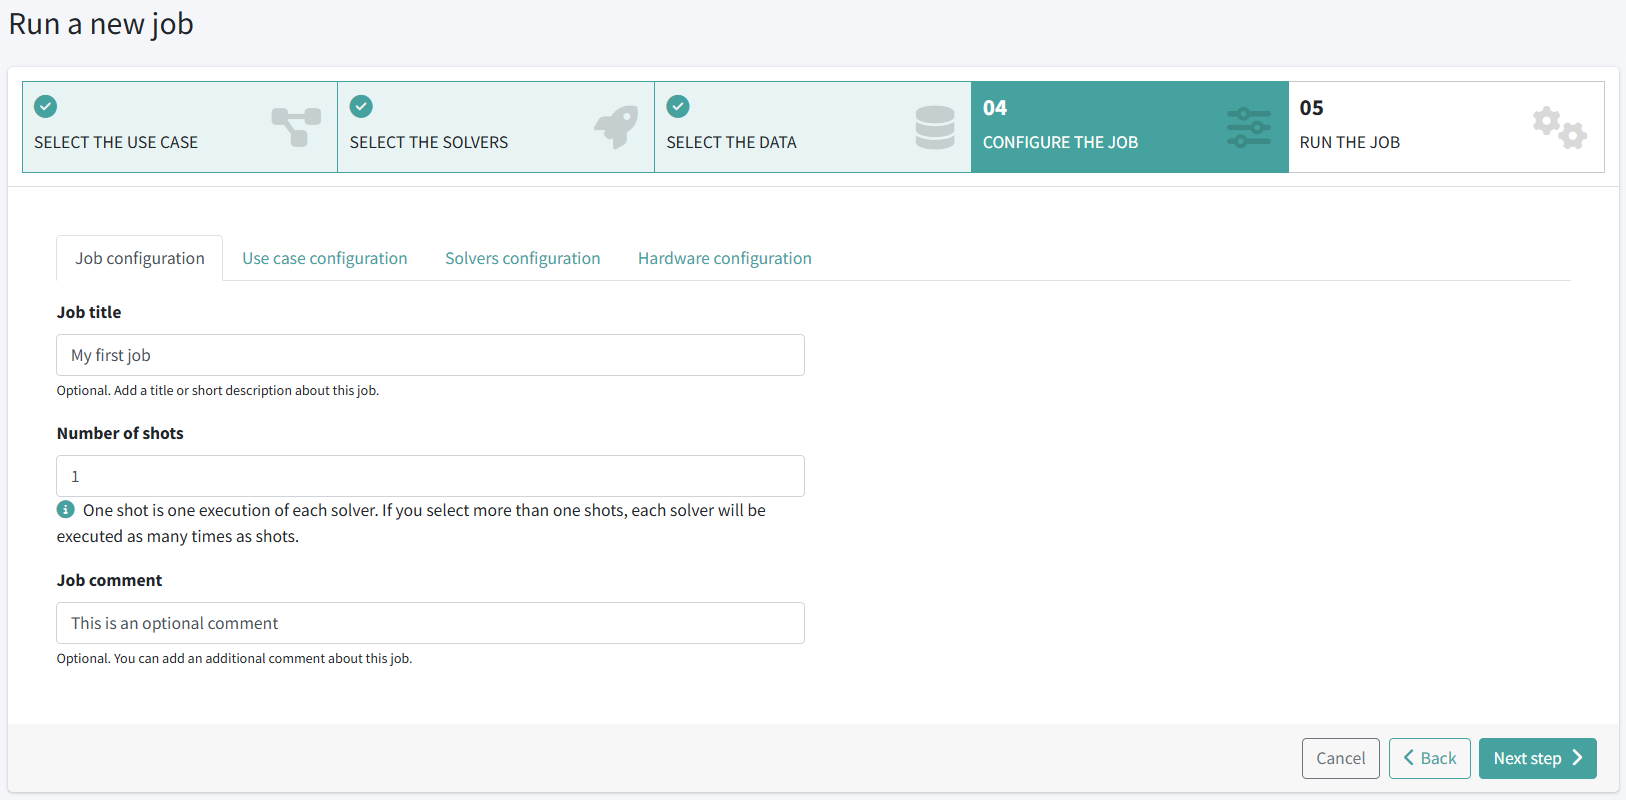
Task: Click the info icon below Number of shots
Action: 66,509
